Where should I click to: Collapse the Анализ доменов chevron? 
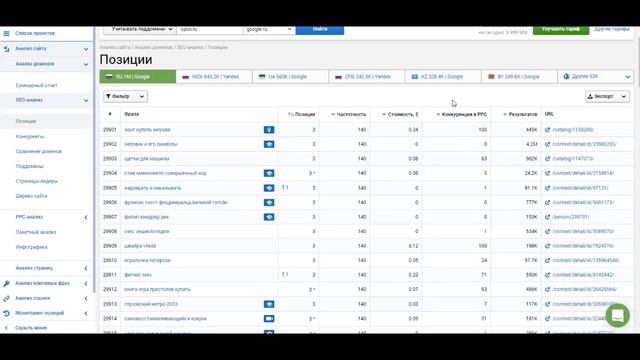tap(86, 64)
